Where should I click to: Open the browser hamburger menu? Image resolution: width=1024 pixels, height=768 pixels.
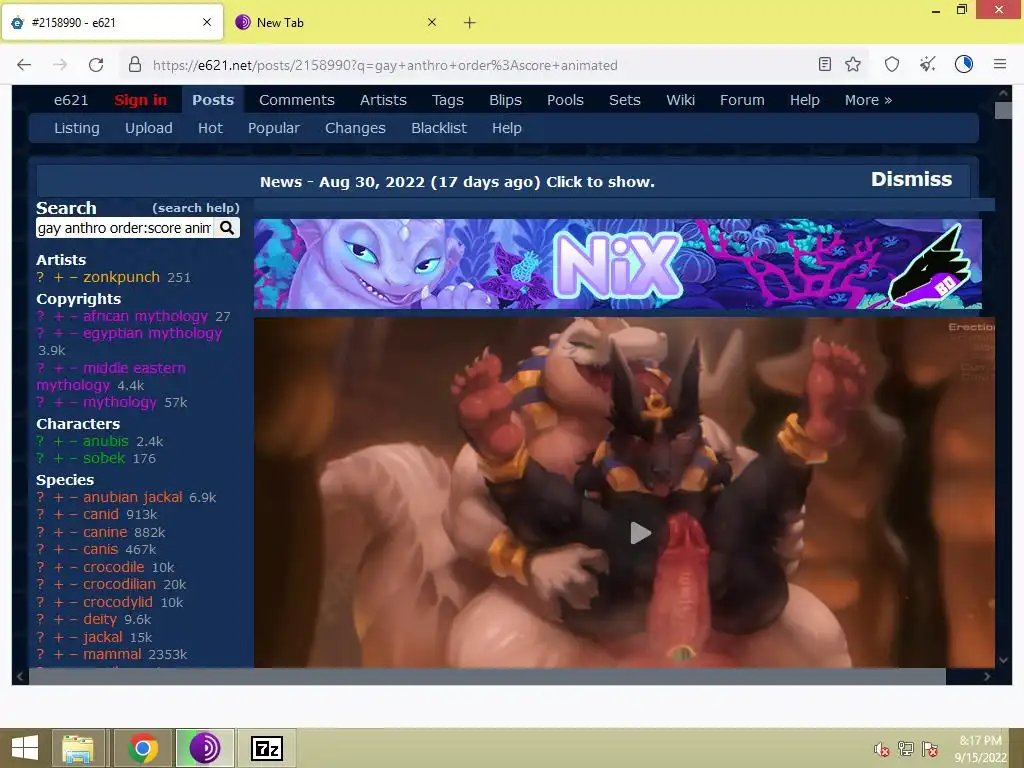click(x=1000, y=64)
